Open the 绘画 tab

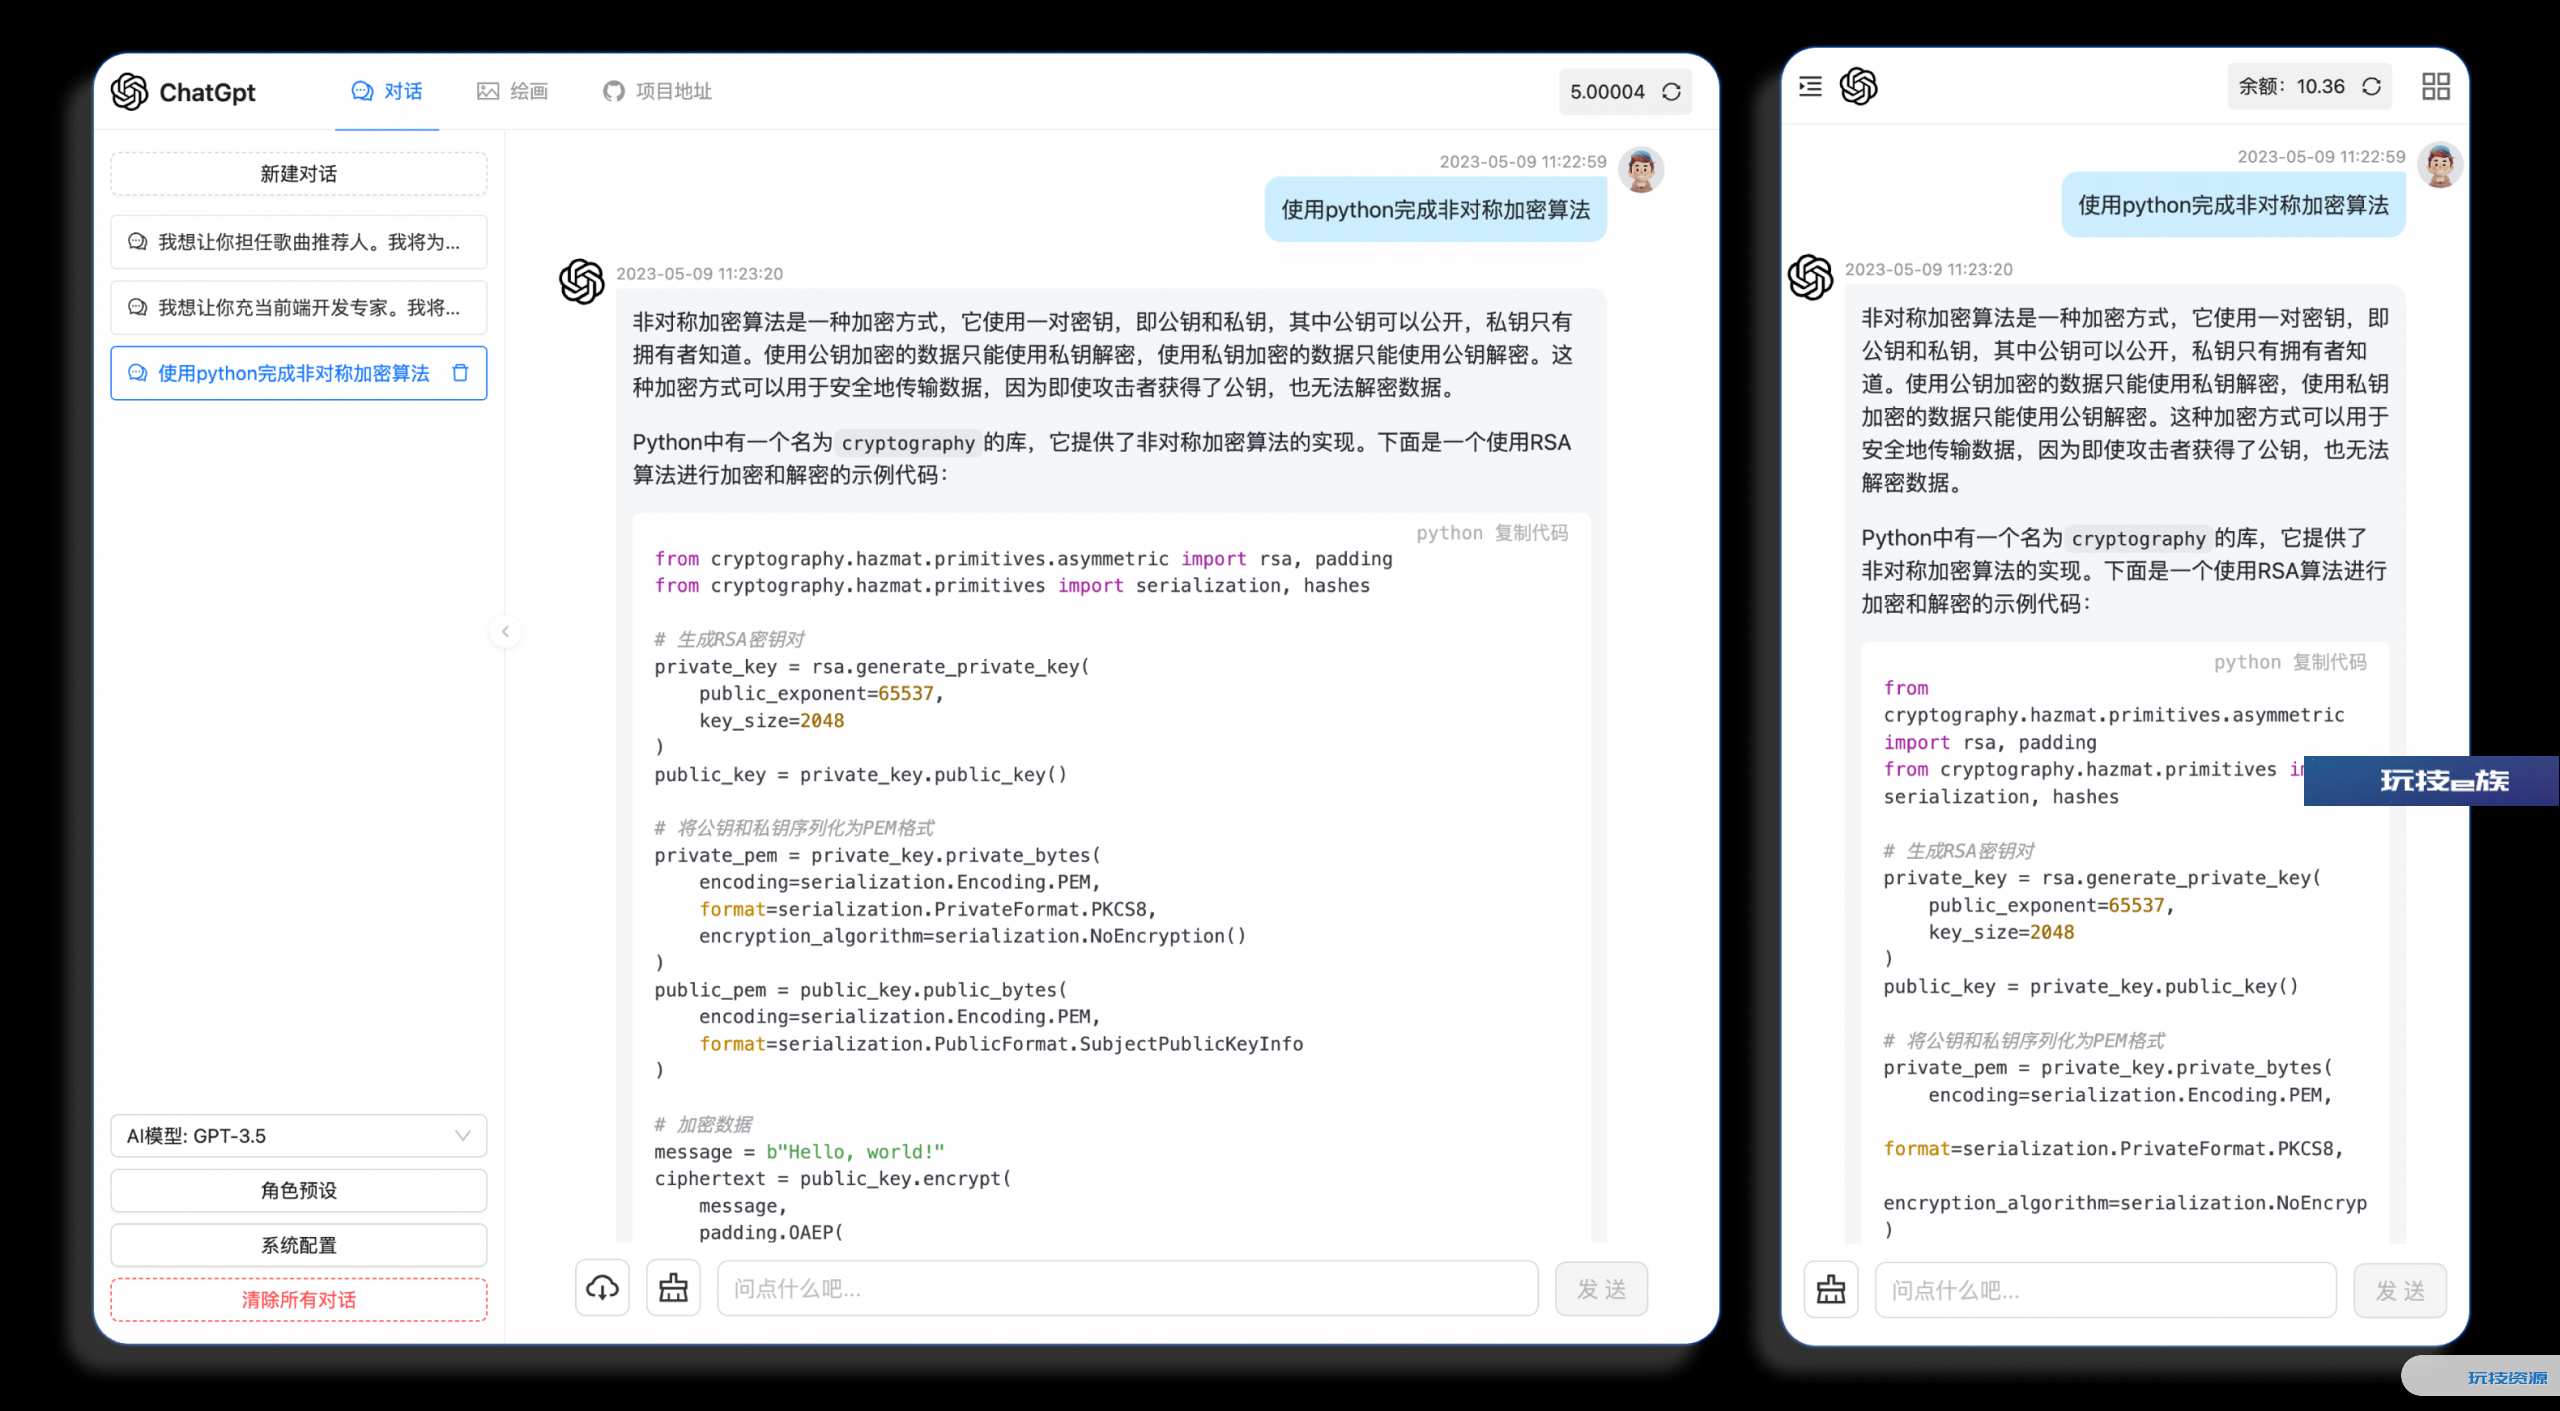[512, 92]
